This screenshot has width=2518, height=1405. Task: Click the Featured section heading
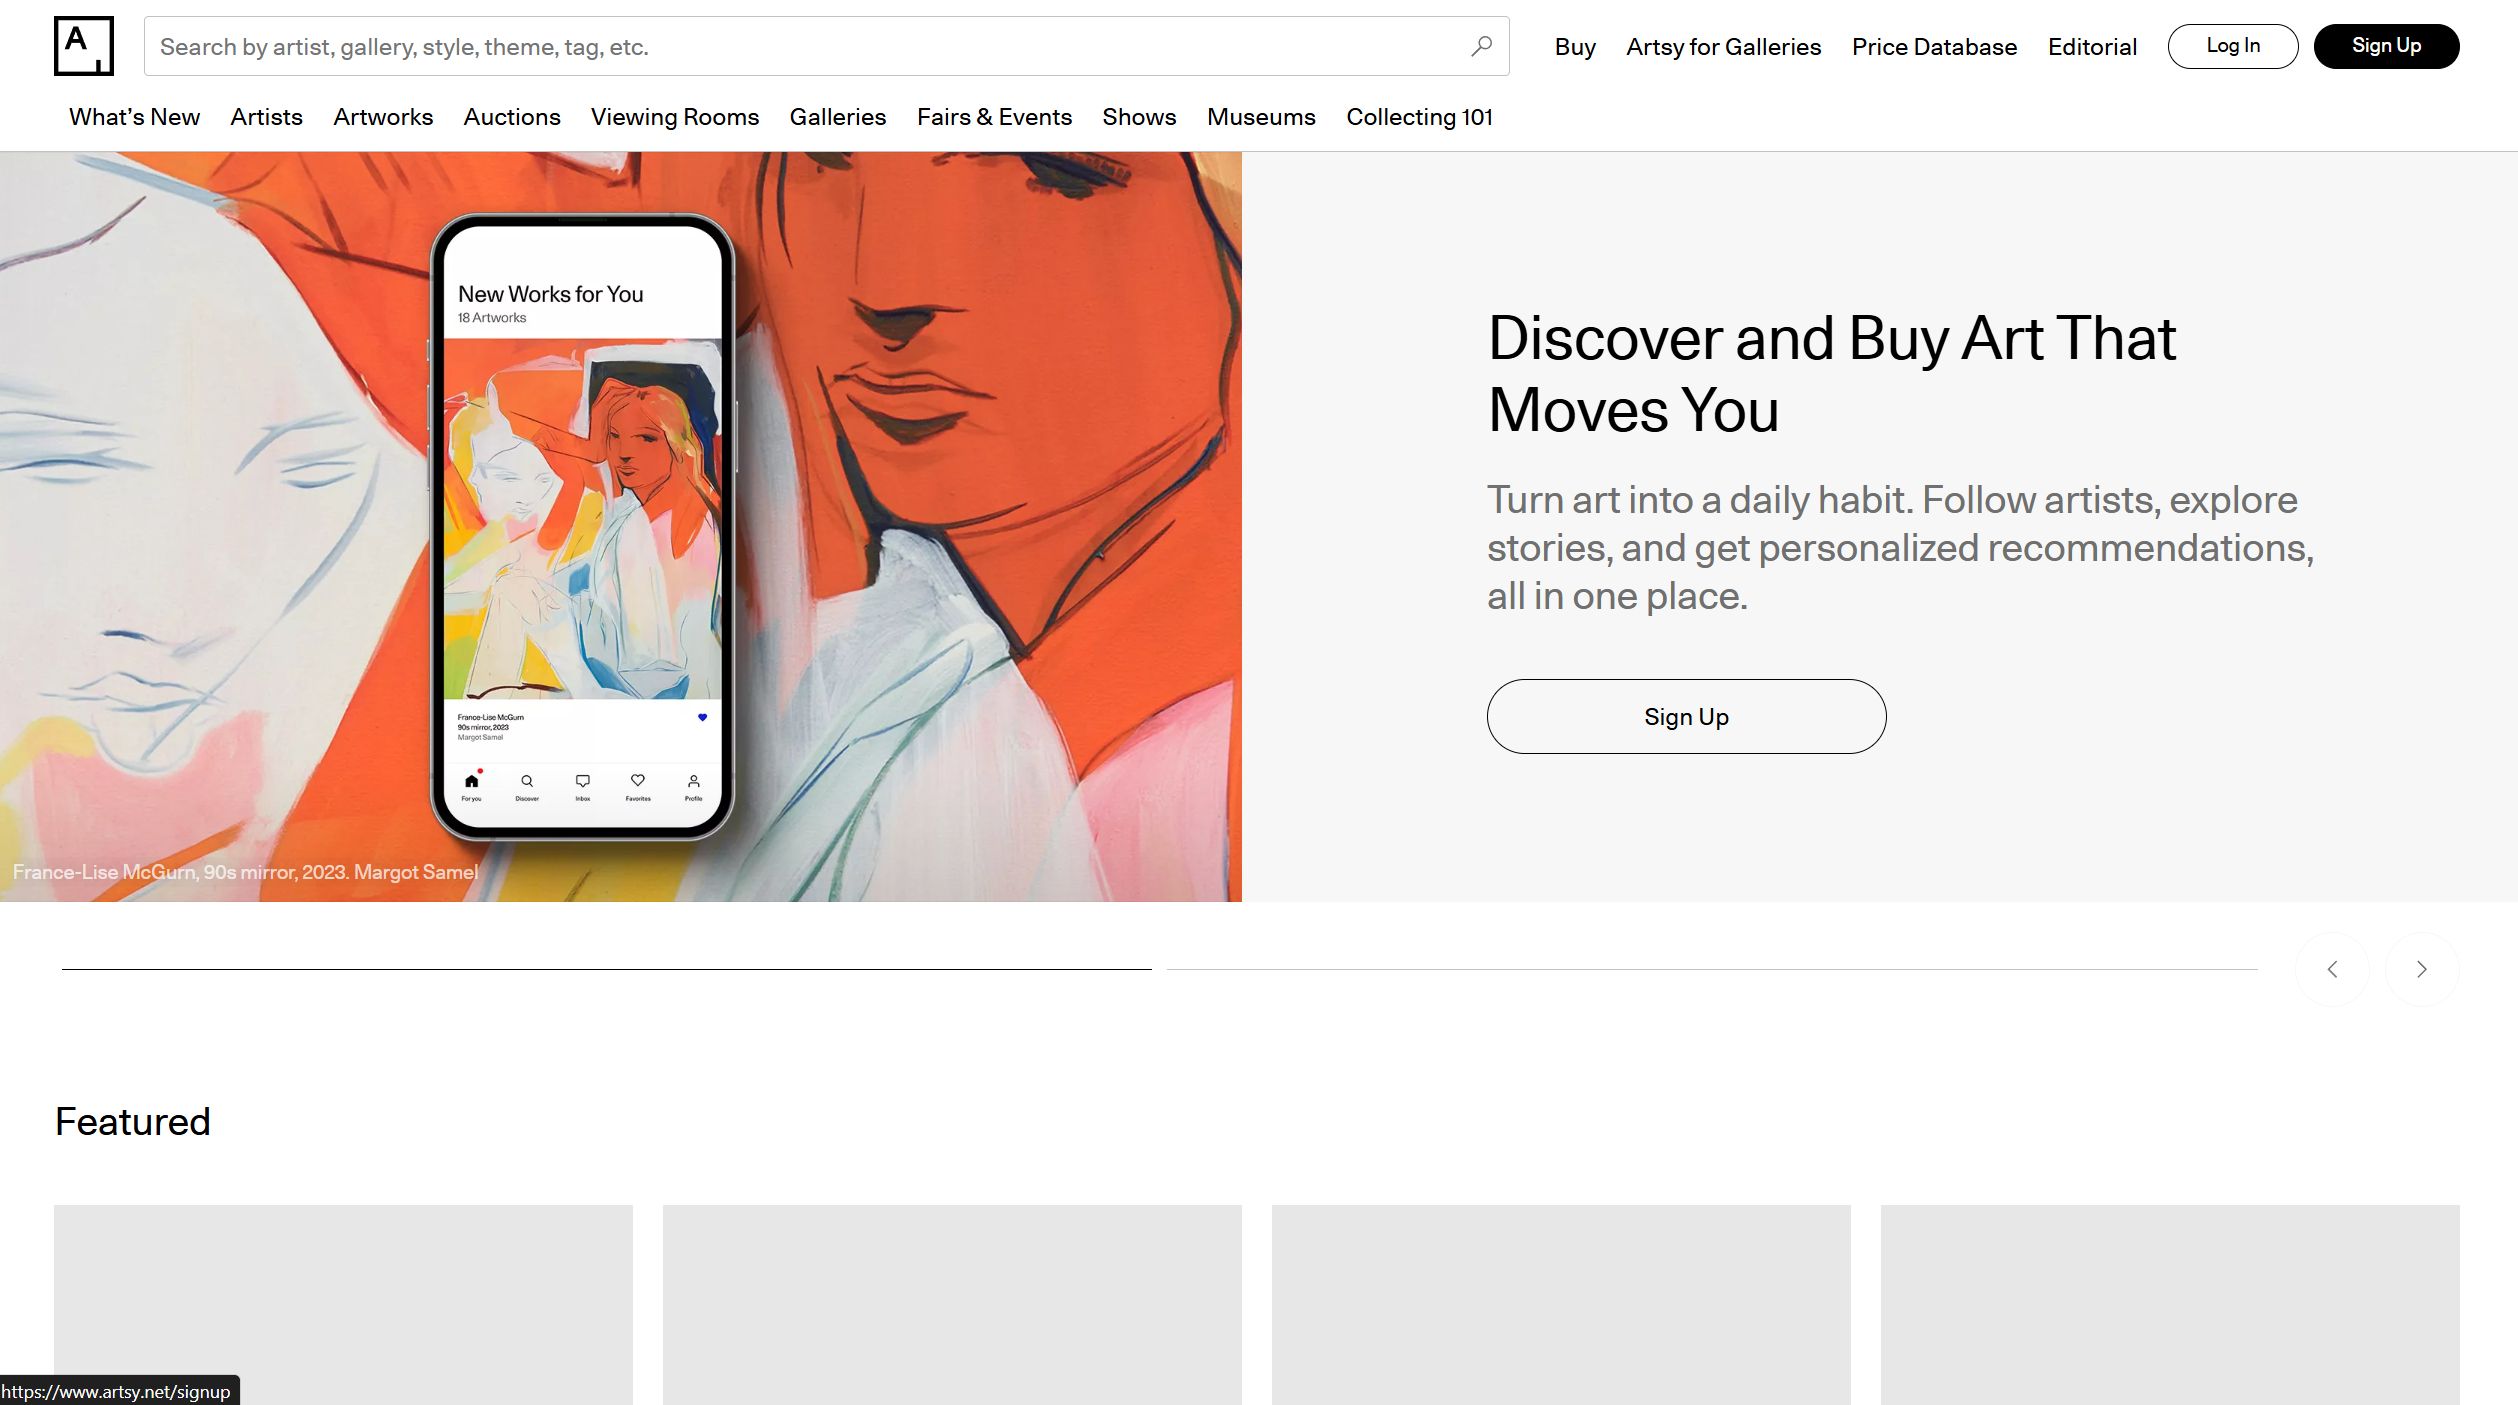(x=132, y=1121)
